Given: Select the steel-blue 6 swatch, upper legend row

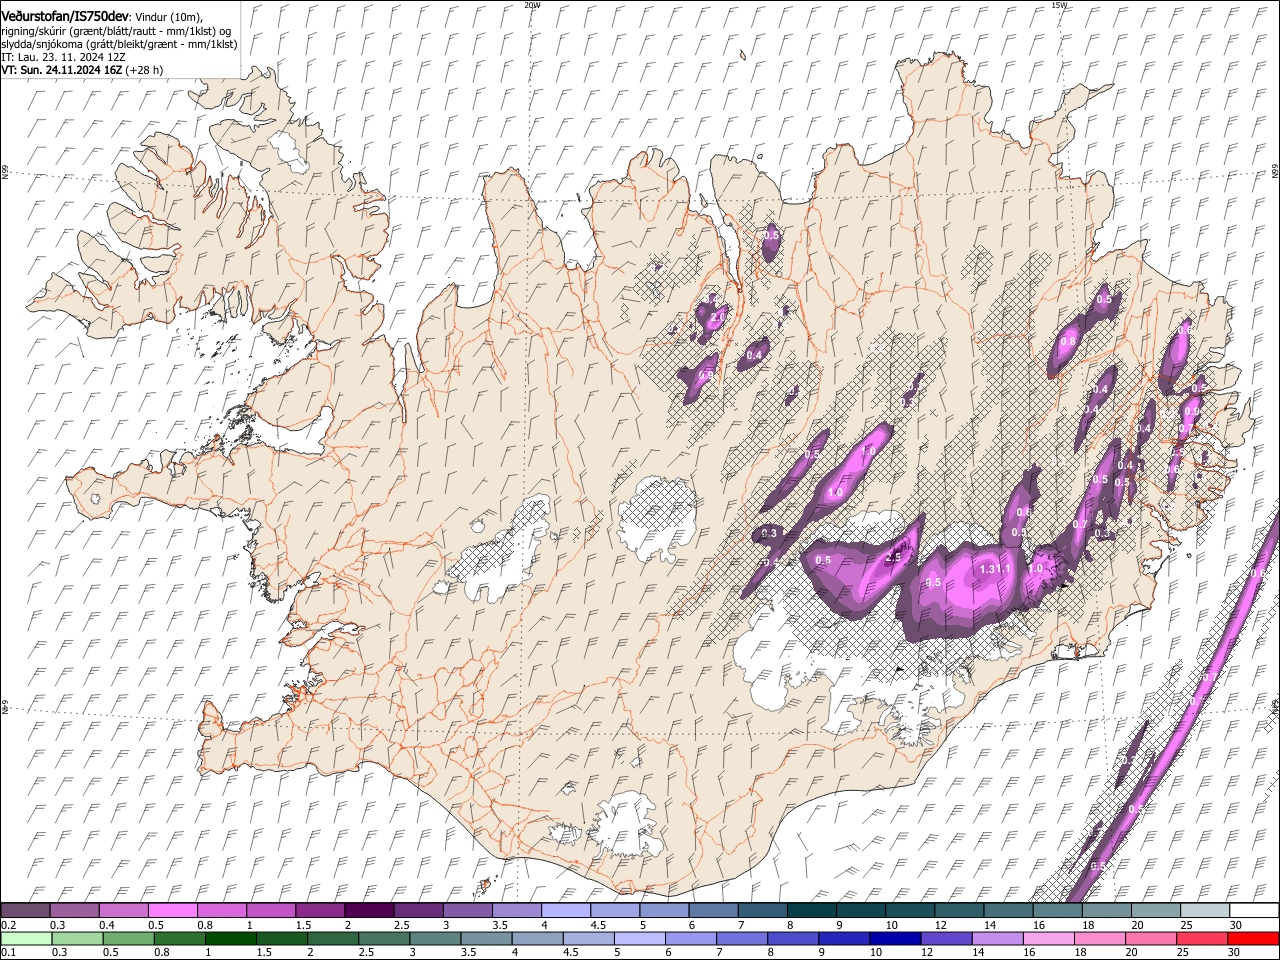Looking at the screenshot, I should click(713, 911).
